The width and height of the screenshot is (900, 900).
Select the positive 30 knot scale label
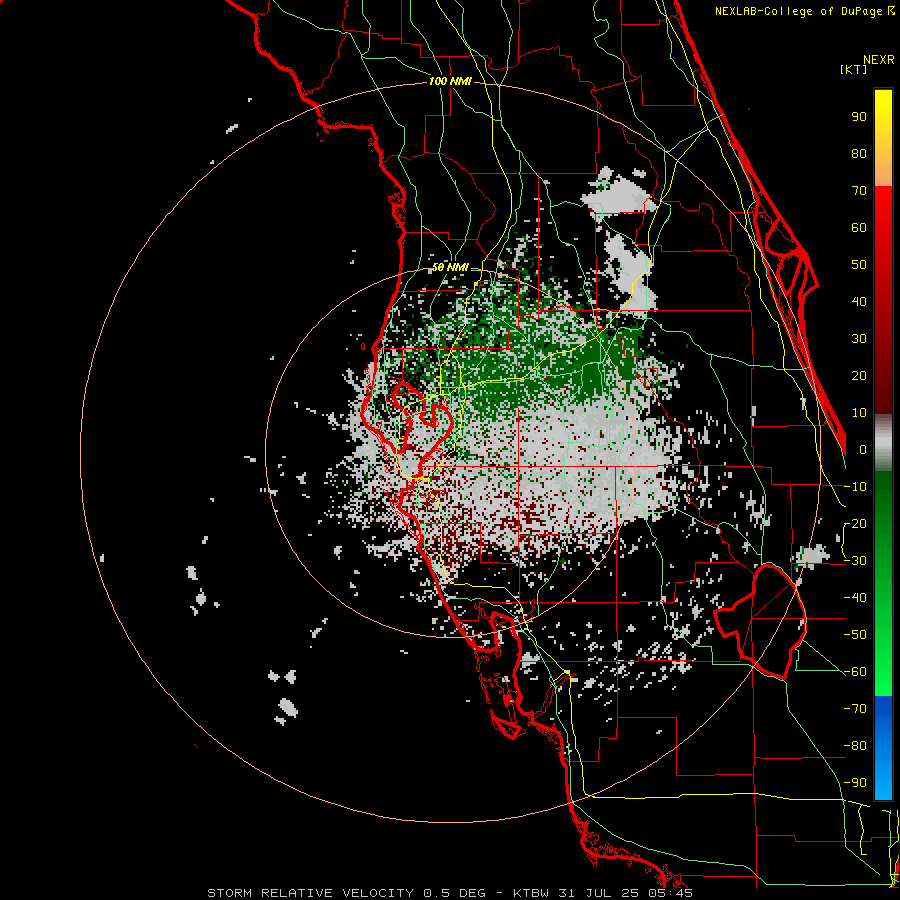pyautogui.click(x=859, y=339)
